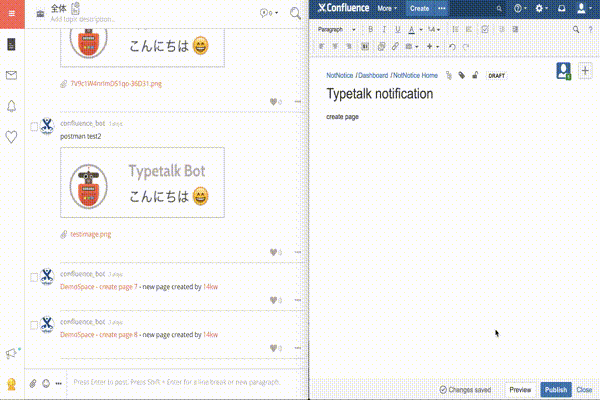
Task: Open the Typetalk topics list sidebar icon
Action: point(11,44)
